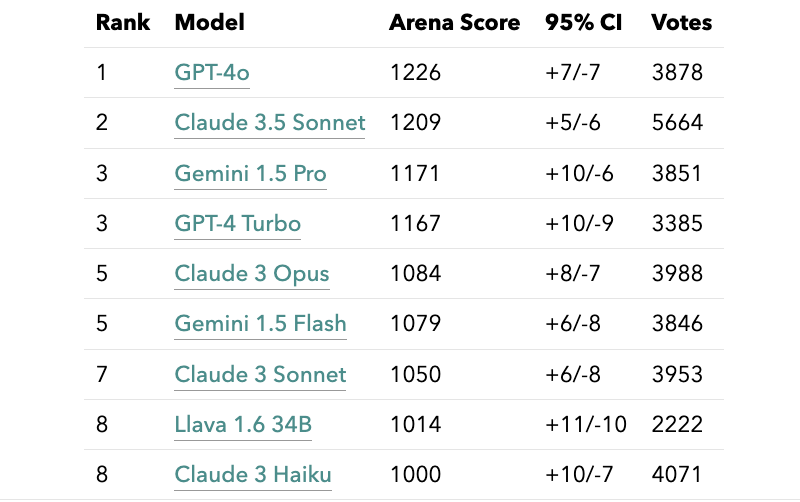Image resolution: width=800 pixels, height=502 pixels.
Task: Click the Claude 3.5 Sonnet link
Action: point(270,123)
